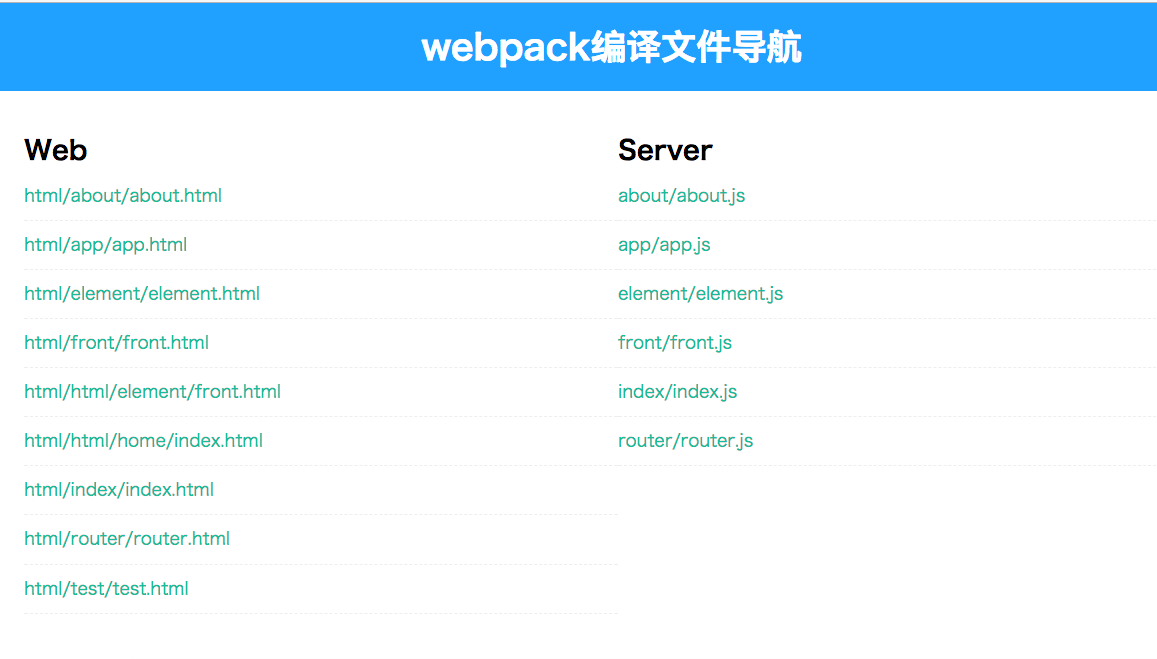Open the index/index.js link

(677, 391)
